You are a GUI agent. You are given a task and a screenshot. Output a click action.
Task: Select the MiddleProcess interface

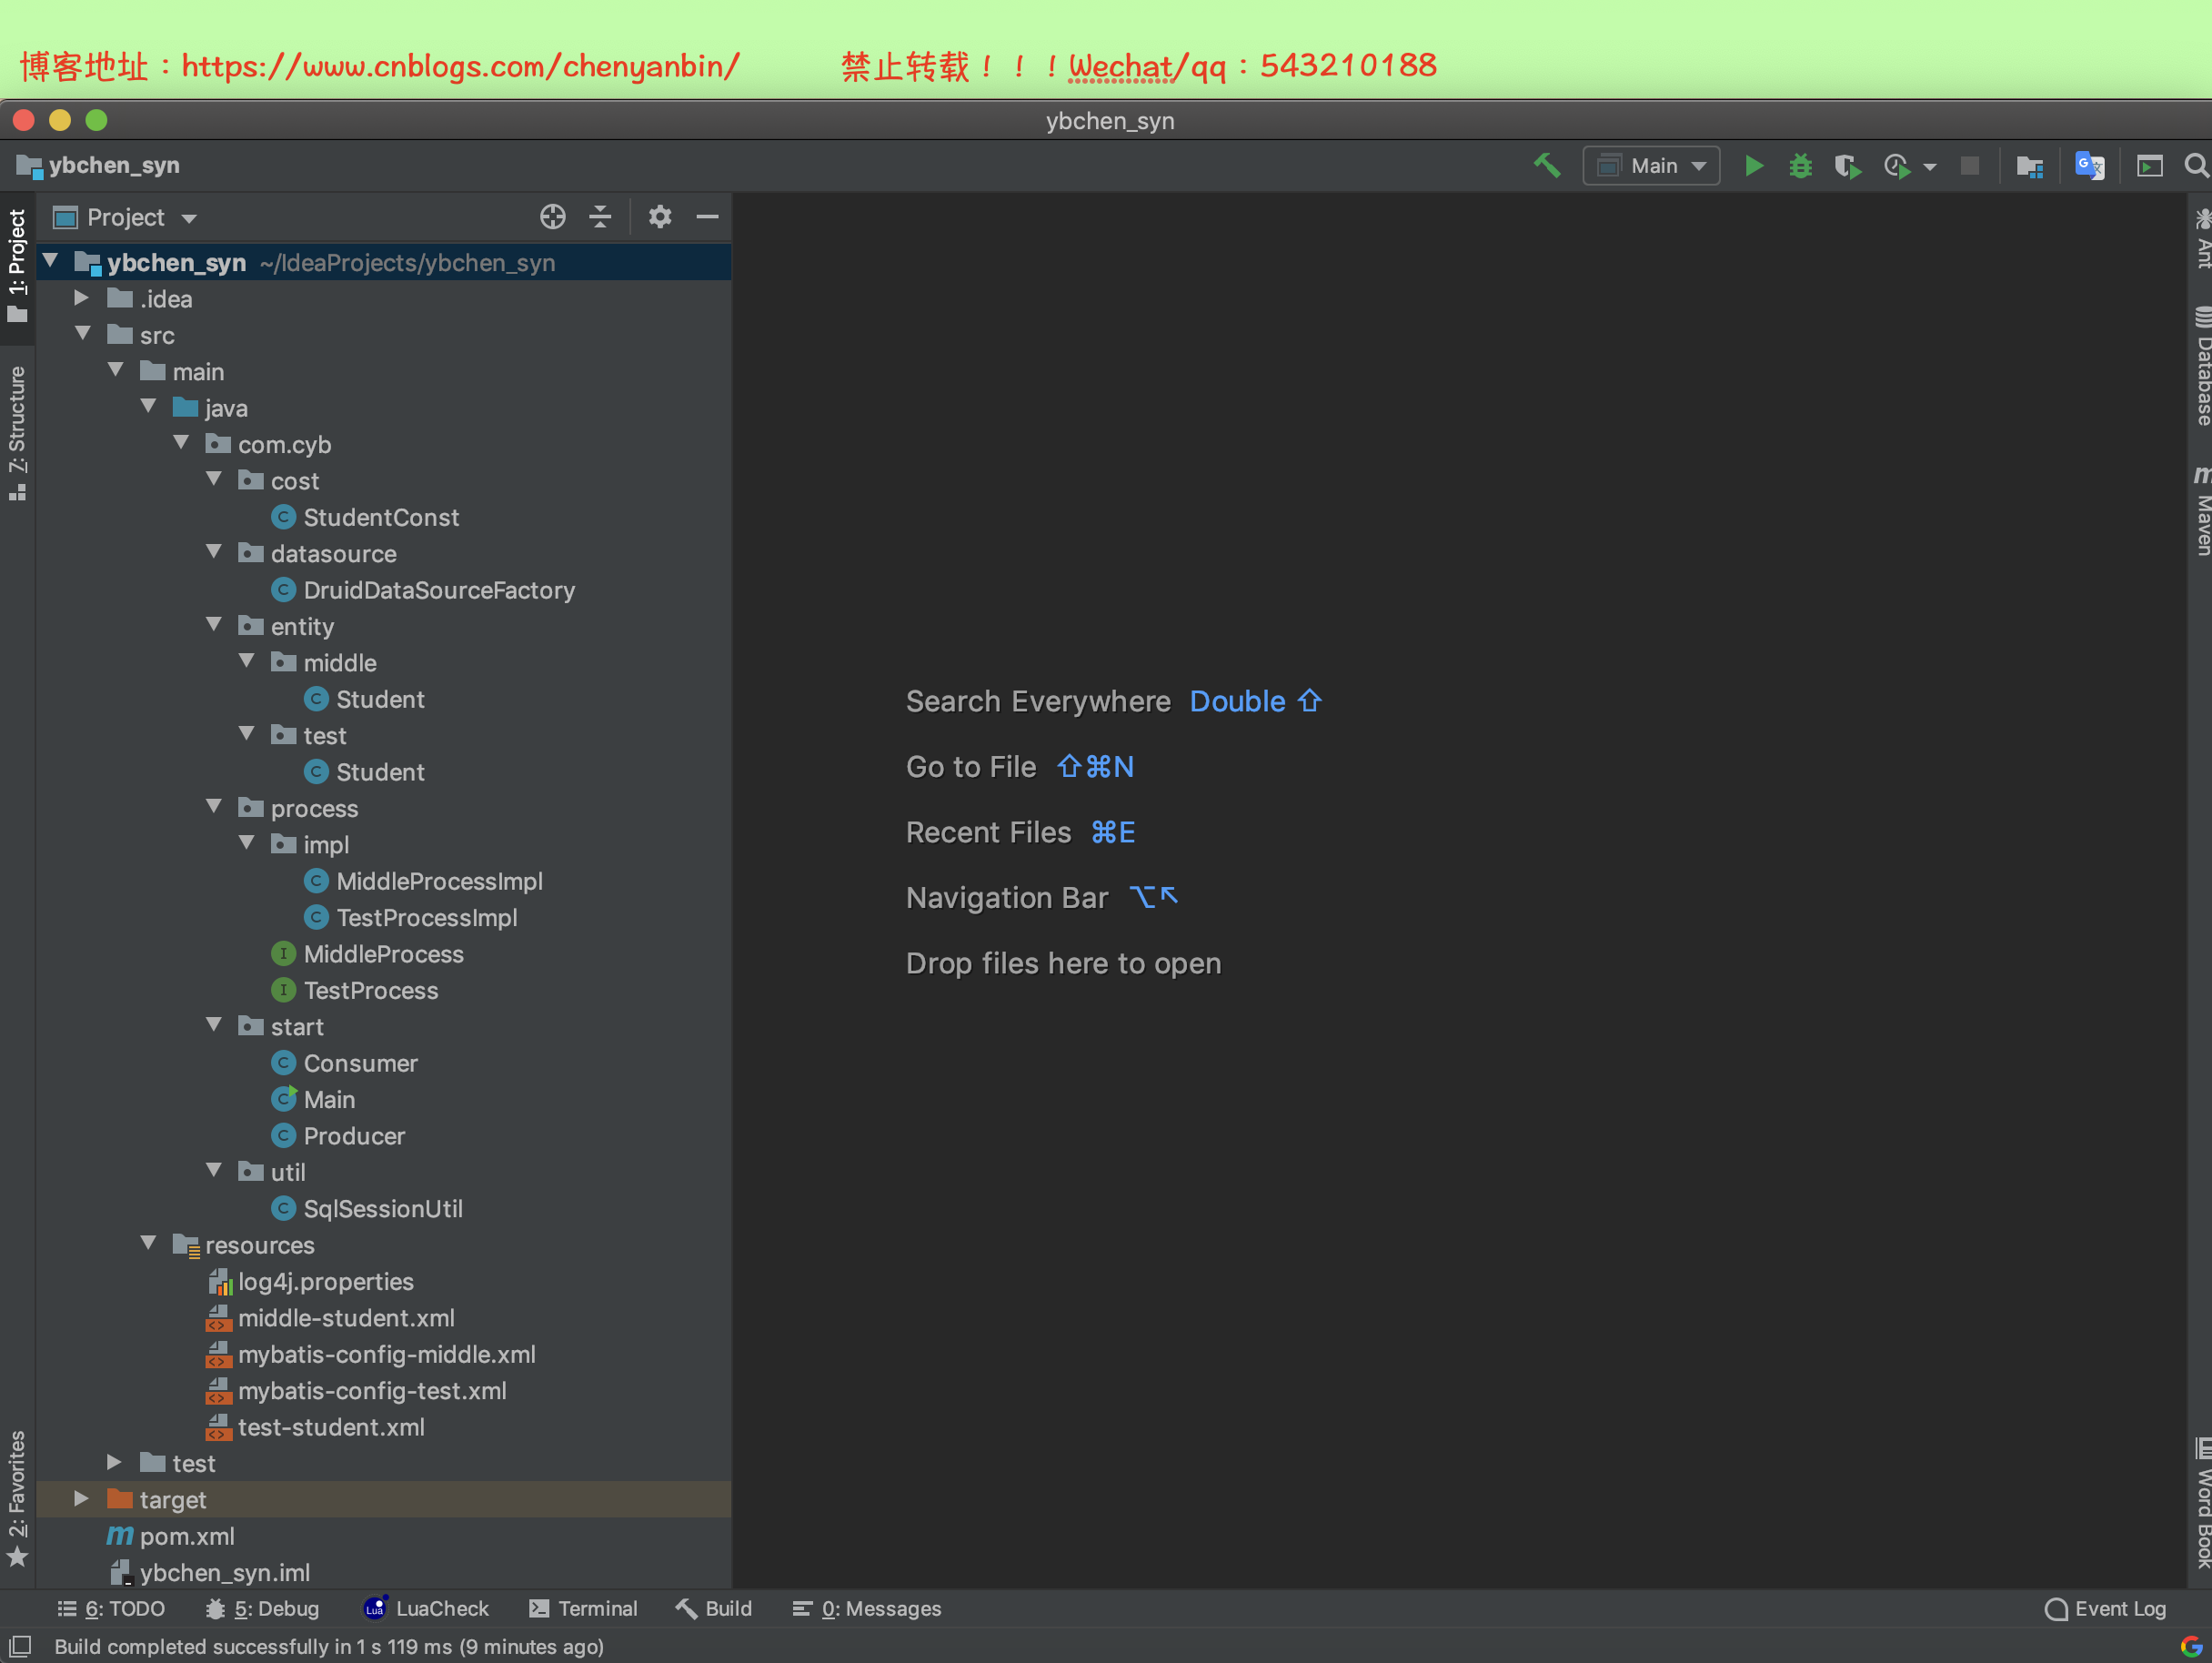point(367,954)
